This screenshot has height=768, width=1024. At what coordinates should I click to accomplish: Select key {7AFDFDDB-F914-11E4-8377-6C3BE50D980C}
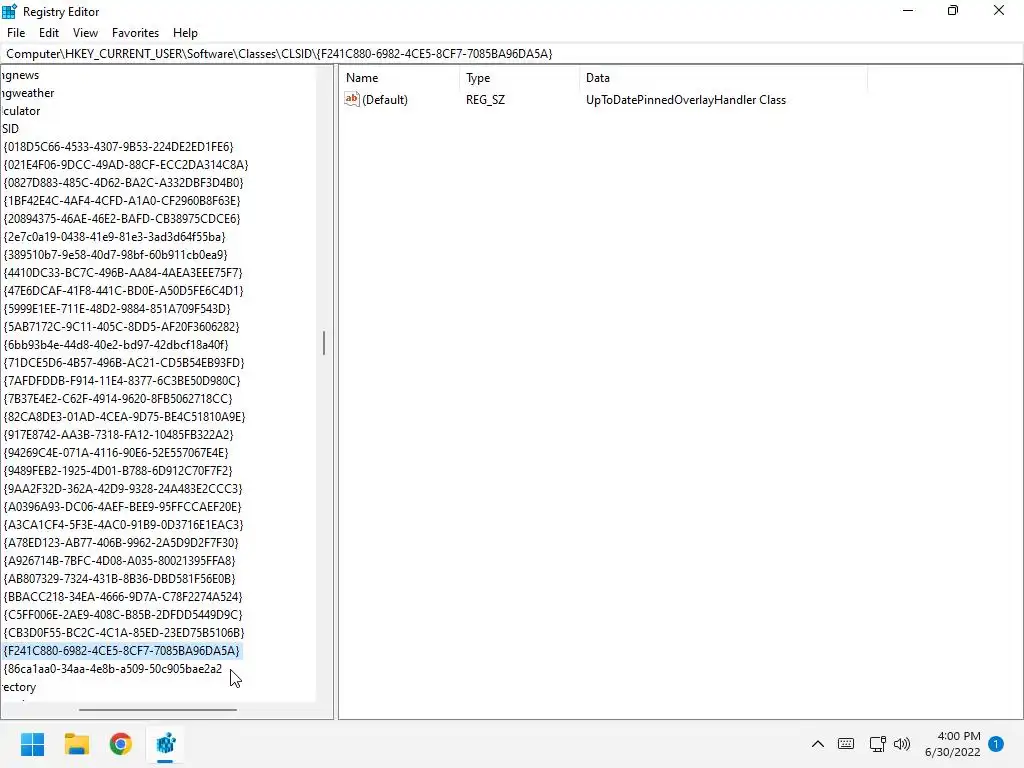click(x=121, y=380)
